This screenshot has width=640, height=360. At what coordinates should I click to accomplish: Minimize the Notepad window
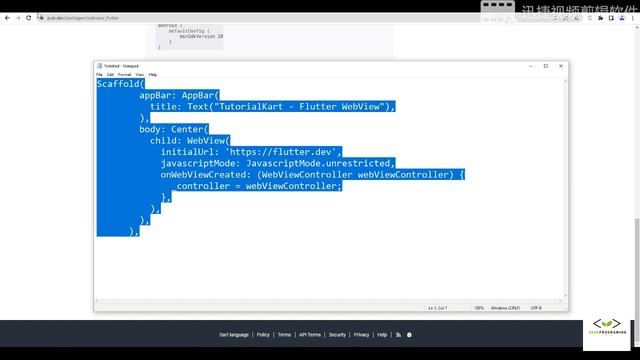pos(531,66)
